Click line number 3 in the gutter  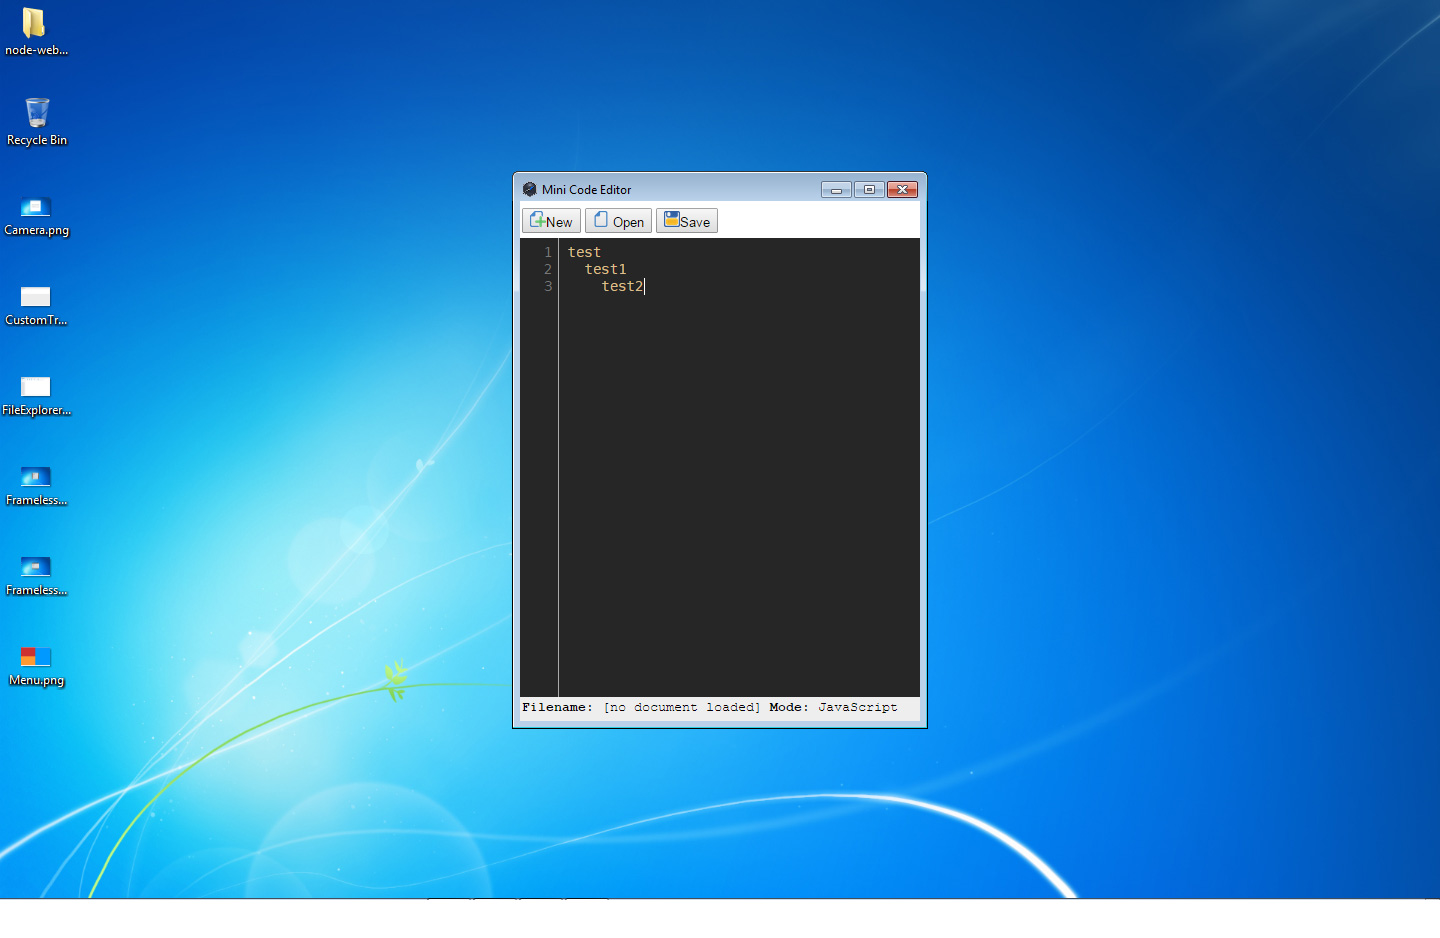pos(548,287)
